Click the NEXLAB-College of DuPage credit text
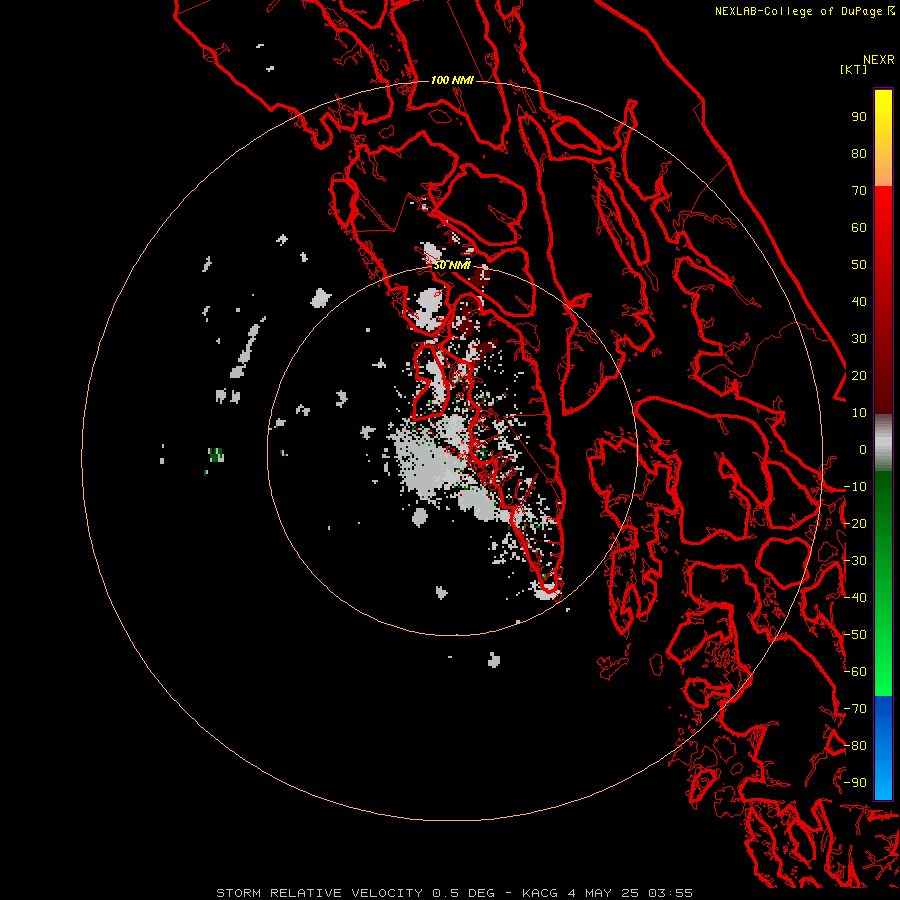Screen dimensions: 900x900 tap(798, 11)
